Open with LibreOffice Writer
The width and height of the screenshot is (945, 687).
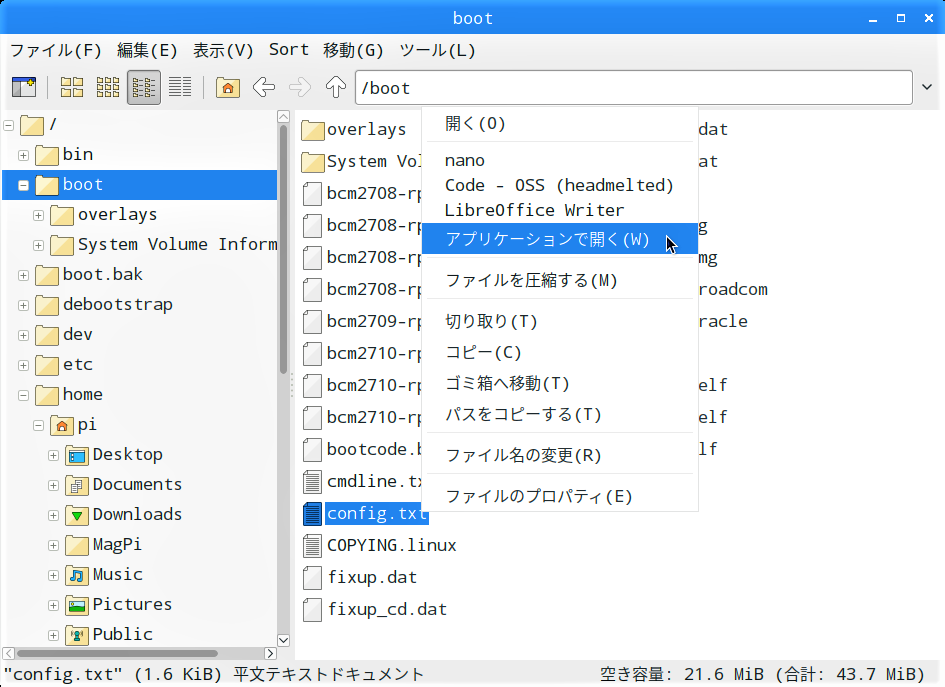tap(560, 210)
